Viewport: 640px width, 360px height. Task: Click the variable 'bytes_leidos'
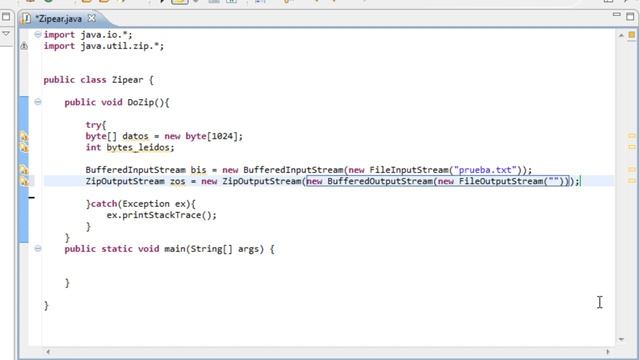138,148
